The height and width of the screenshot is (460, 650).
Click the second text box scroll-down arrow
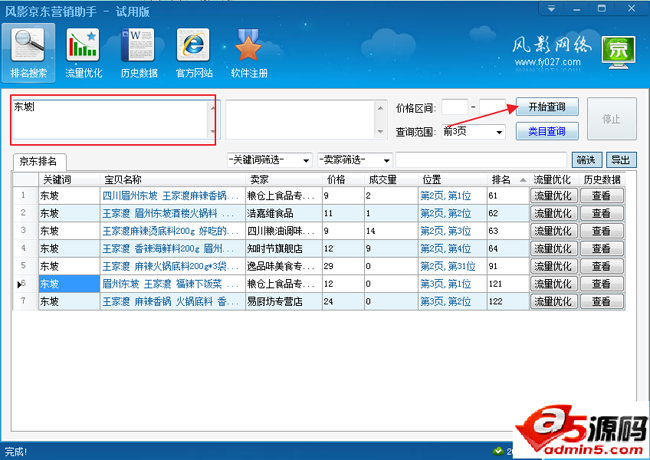tap(380, 131)
